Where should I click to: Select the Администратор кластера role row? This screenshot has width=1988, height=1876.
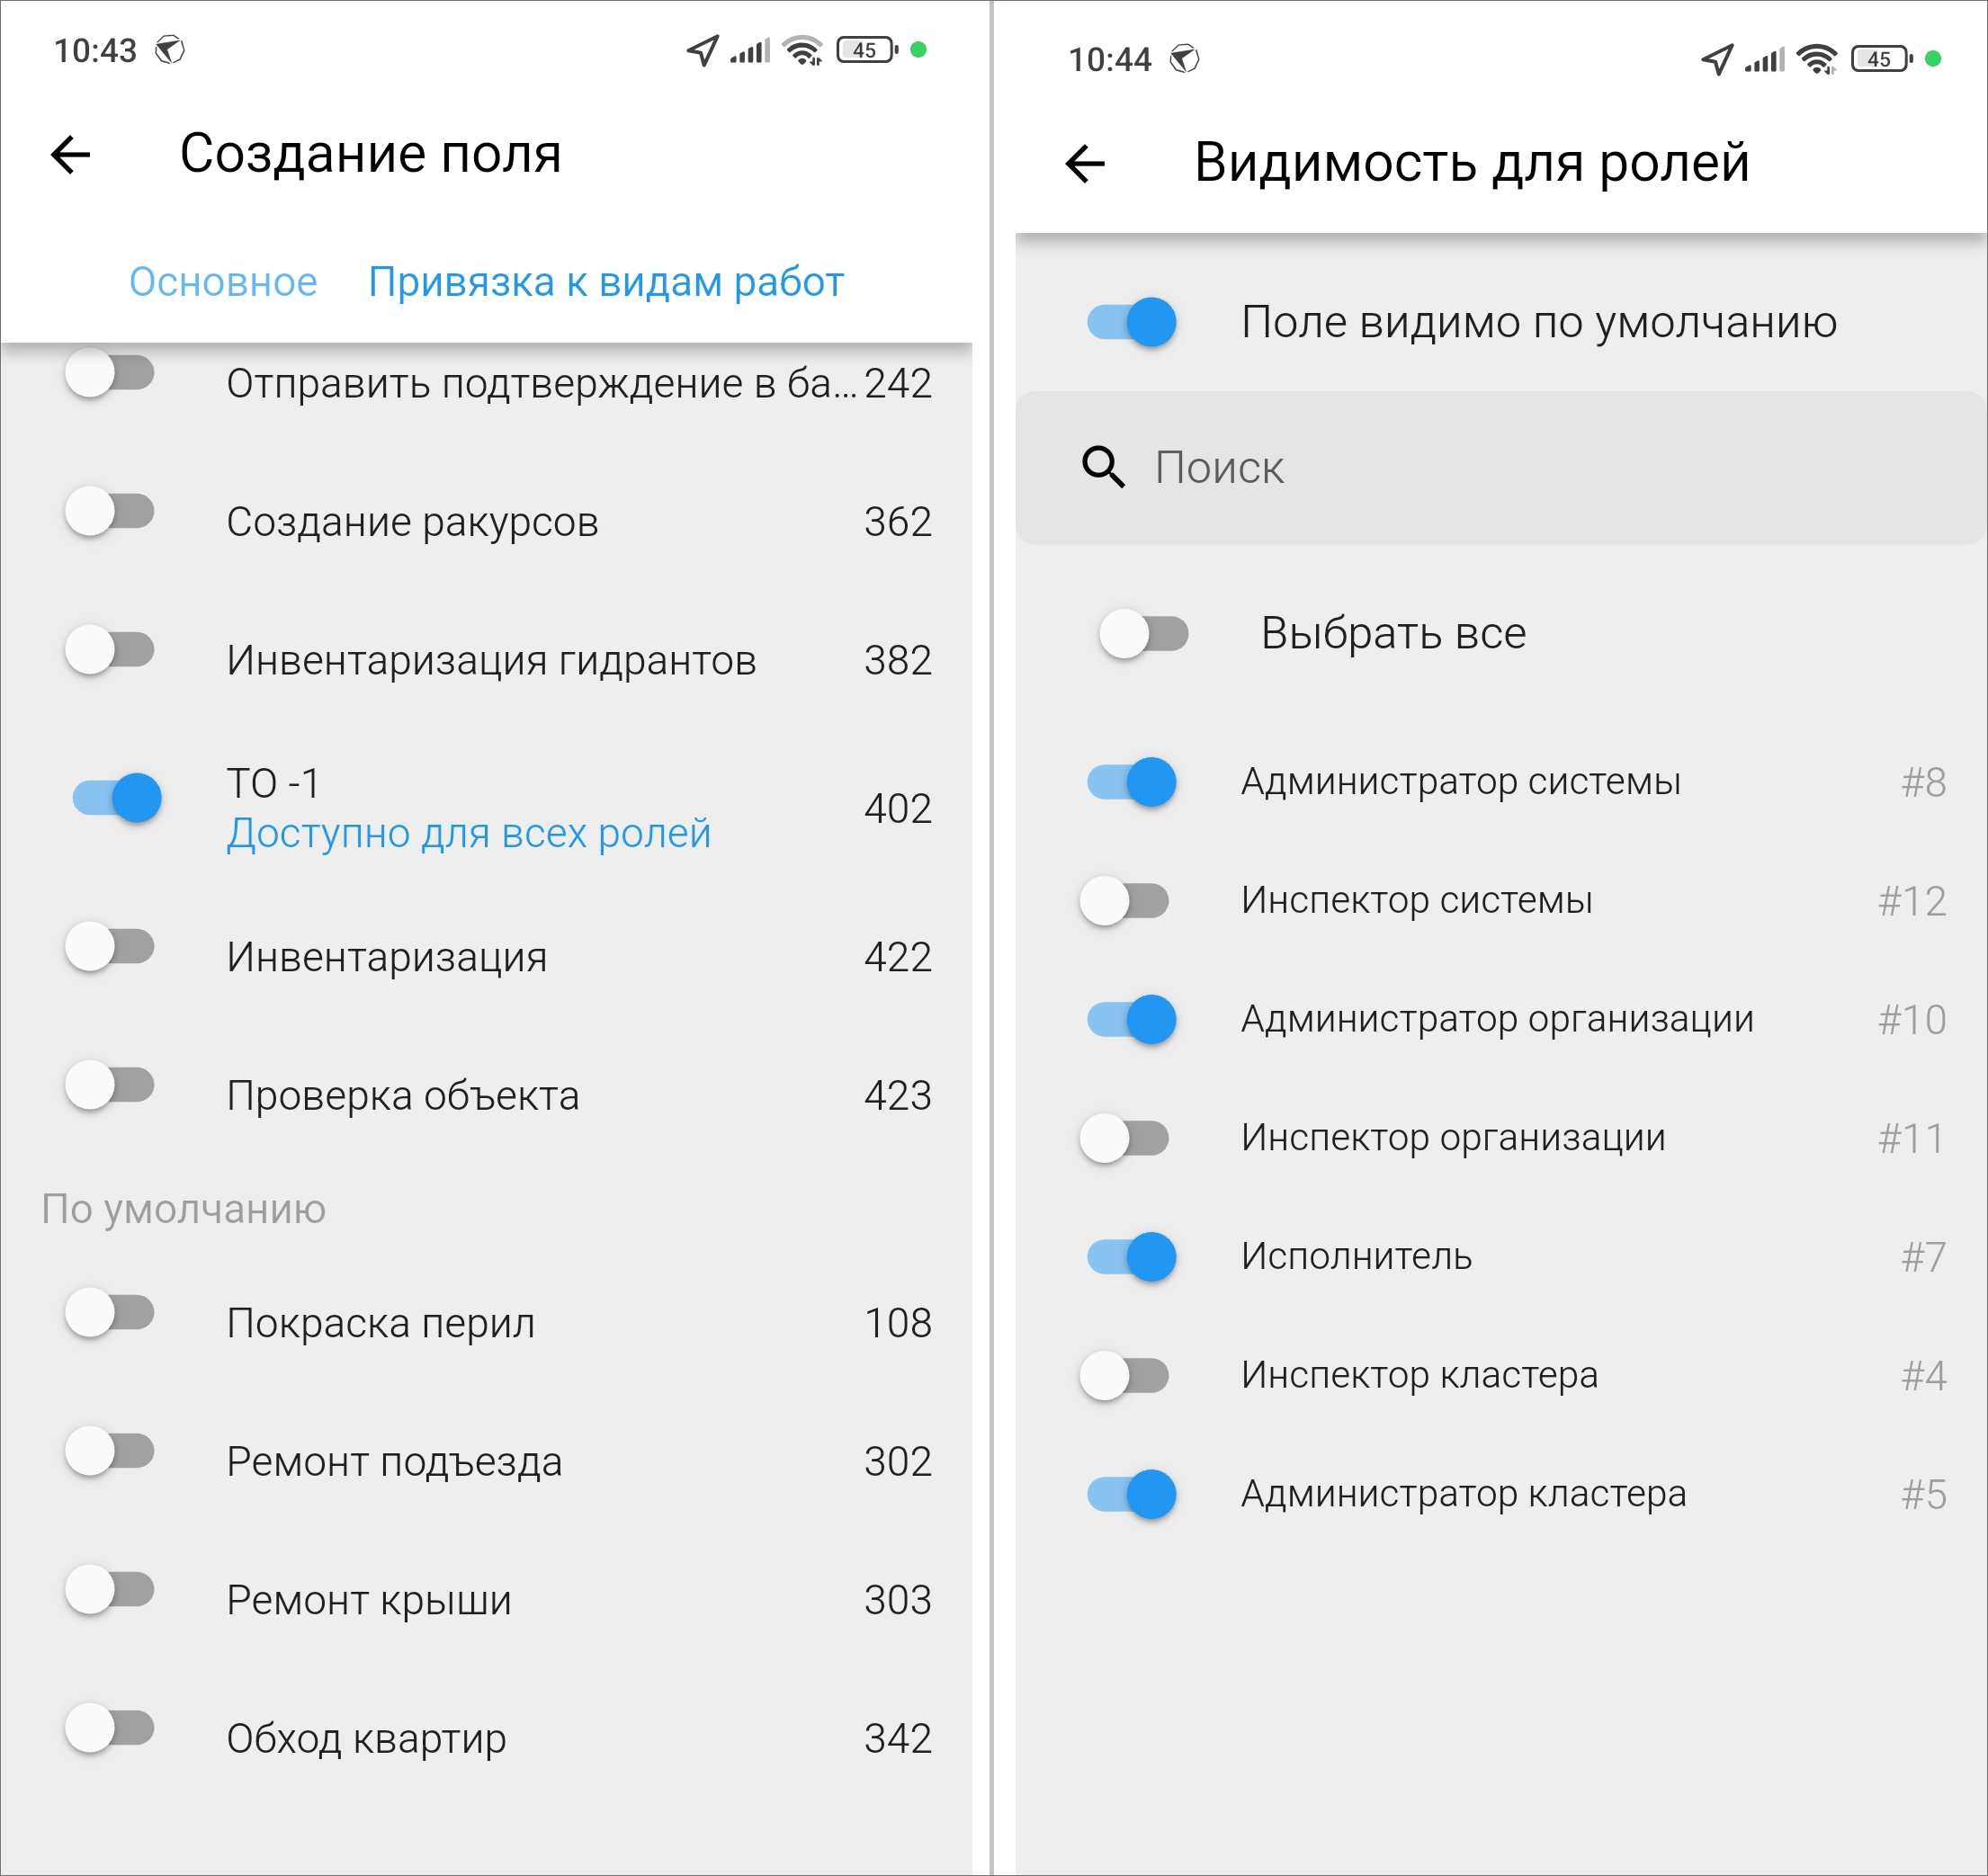[x=1463, y=1494]
